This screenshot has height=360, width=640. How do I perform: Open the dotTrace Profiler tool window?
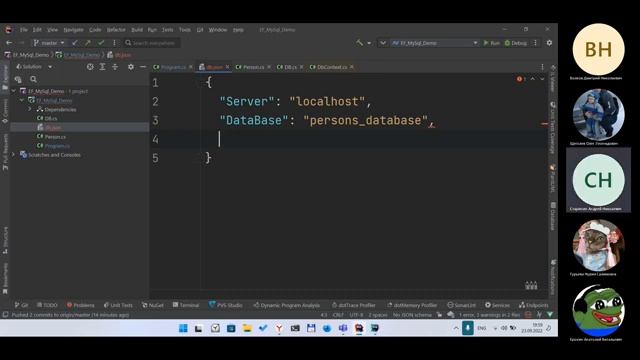353,305
